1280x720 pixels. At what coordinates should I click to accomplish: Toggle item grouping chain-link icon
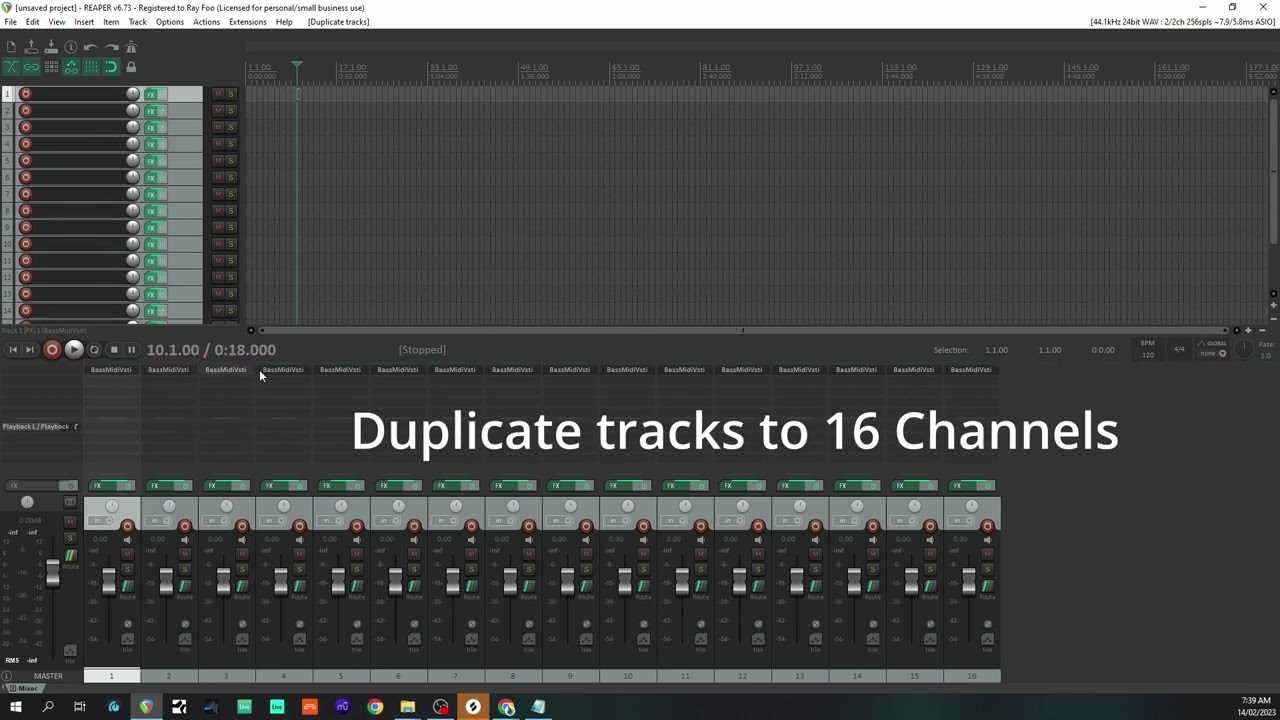click(31, 67)
